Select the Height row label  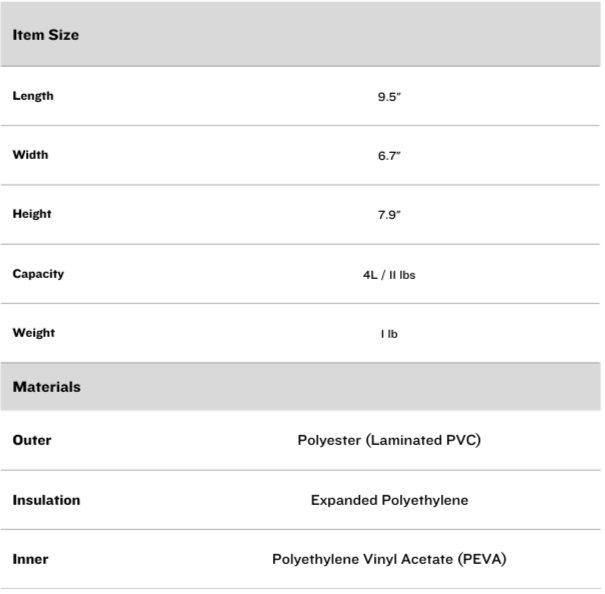(x=32, y=214)
